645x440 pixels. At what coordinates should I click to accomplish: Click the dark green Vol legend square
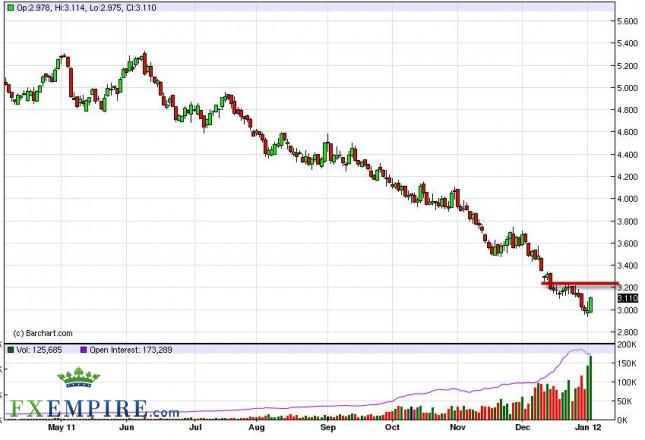[x=11, y=350]
